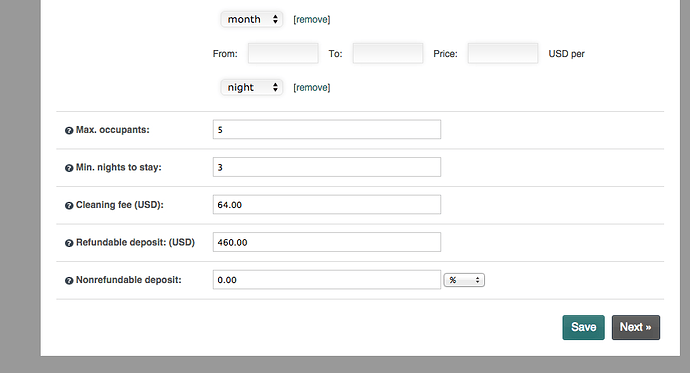Focus the To date field

coord(388,53)
